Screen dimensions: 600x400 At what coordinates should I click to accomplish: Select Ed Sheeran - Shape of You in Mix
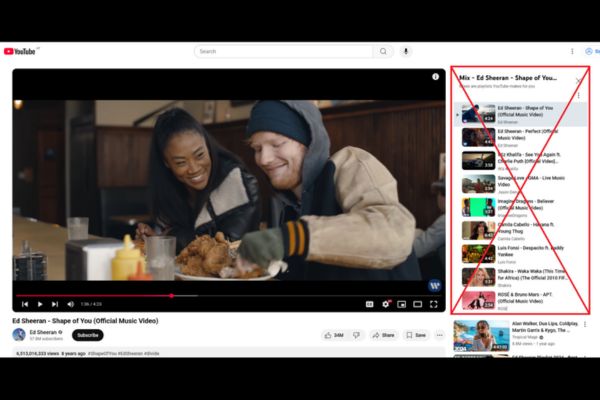[520, 114]
